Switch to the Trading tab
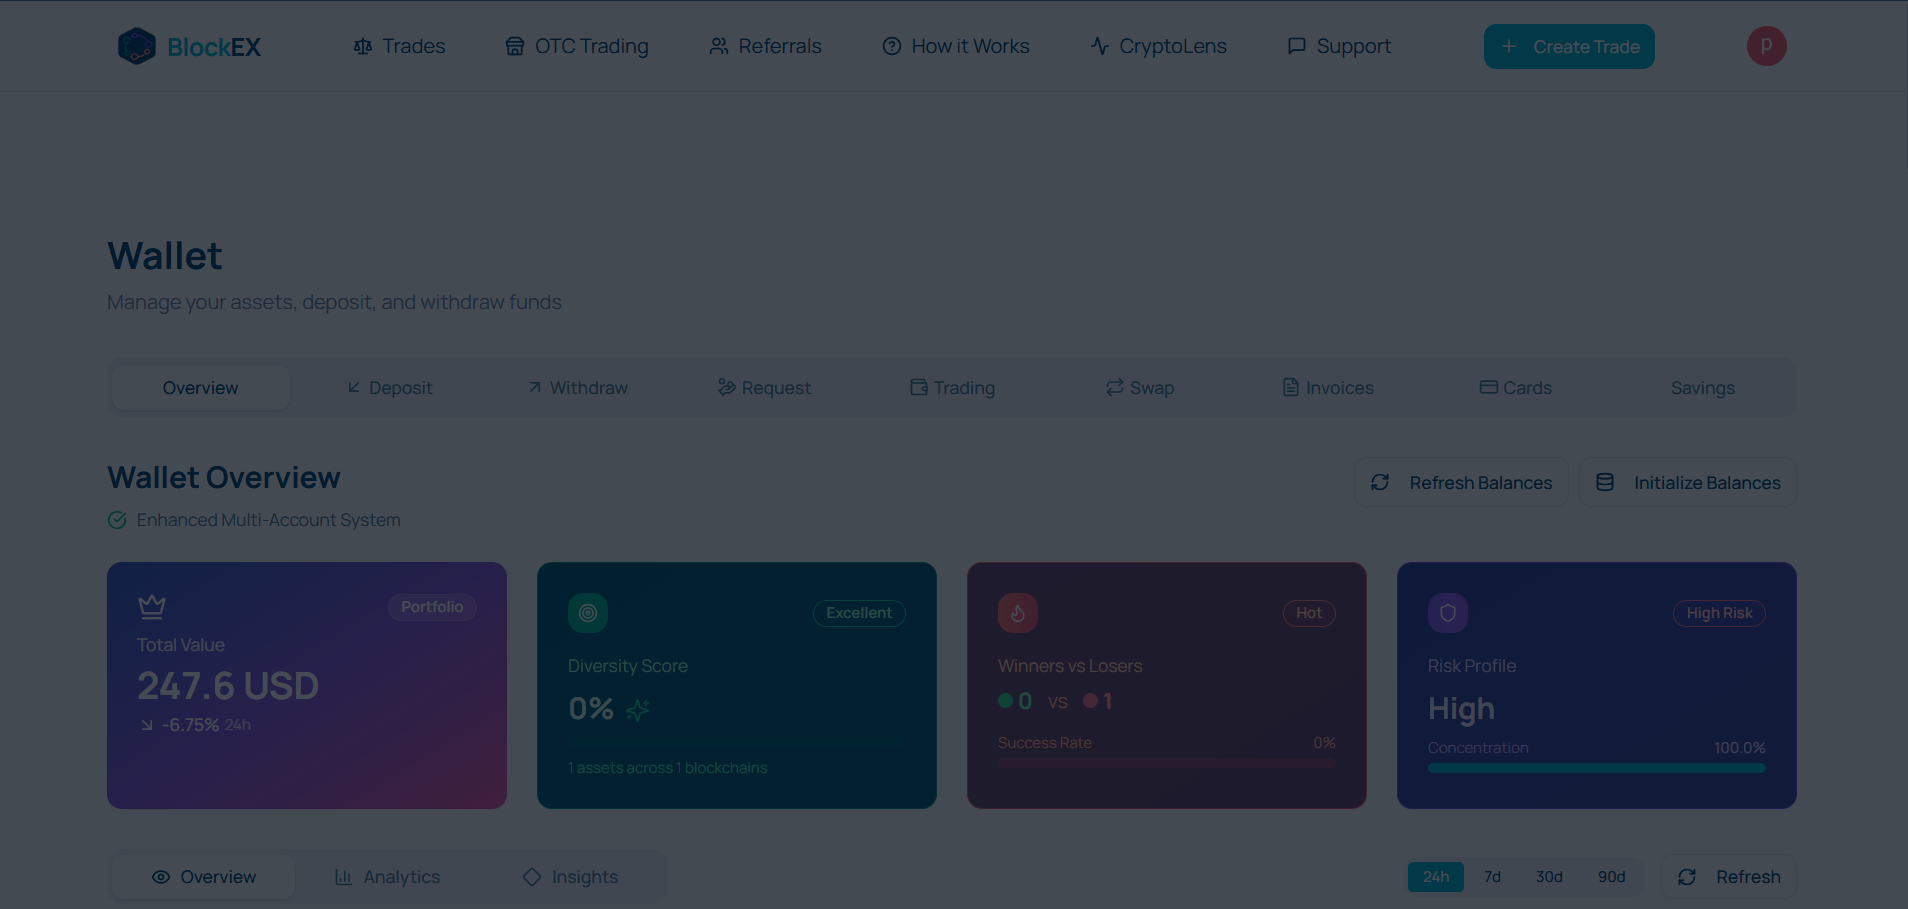Image resolution: width=1908 pixels, height=909 pixels. click(952, 388)
